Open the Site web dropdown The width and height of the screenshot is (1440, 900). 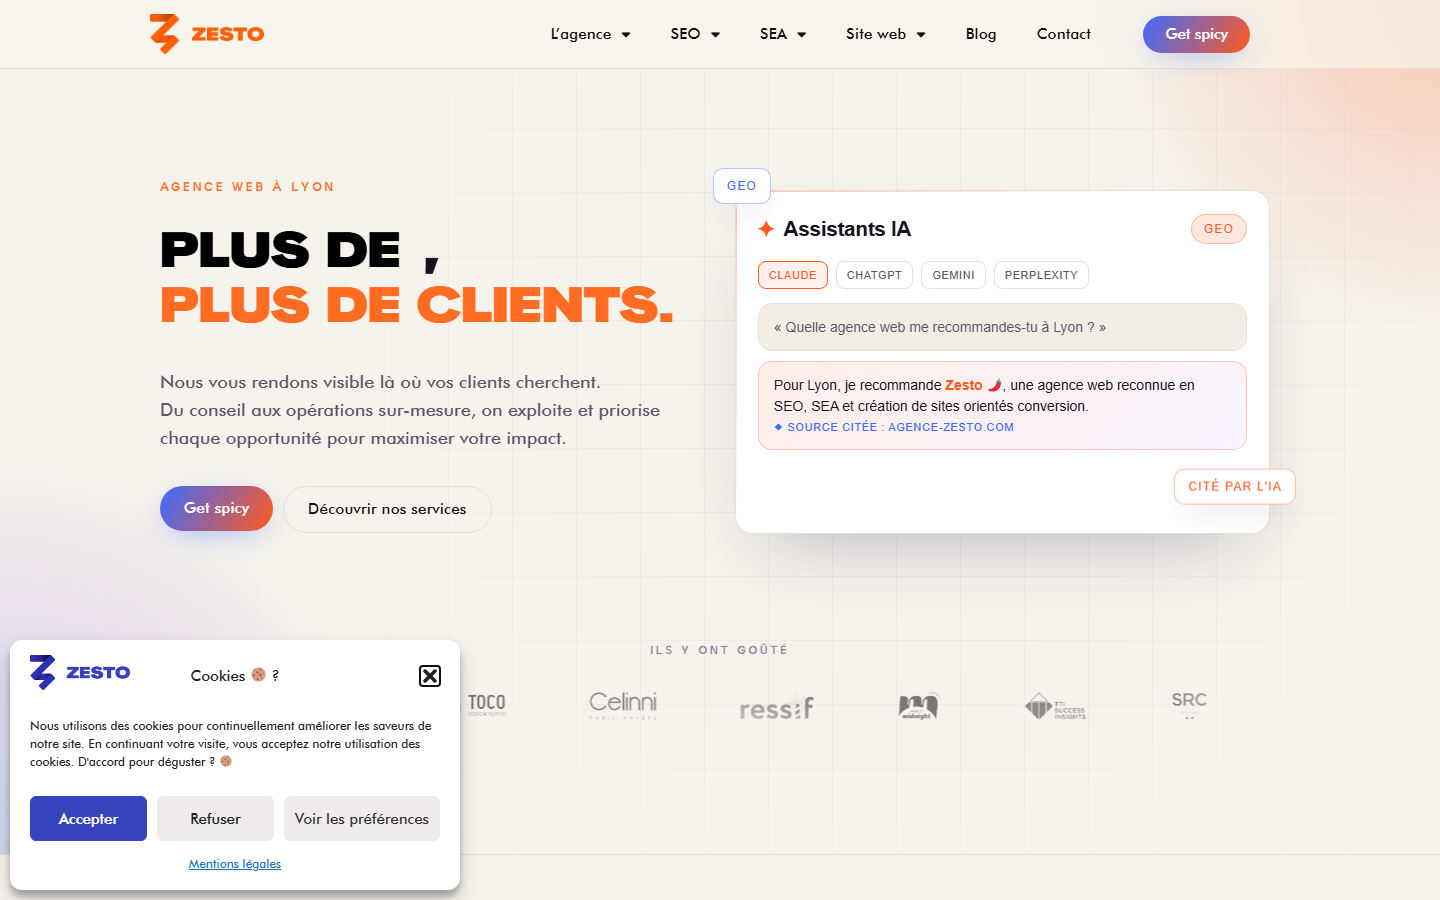pos(886,34)
